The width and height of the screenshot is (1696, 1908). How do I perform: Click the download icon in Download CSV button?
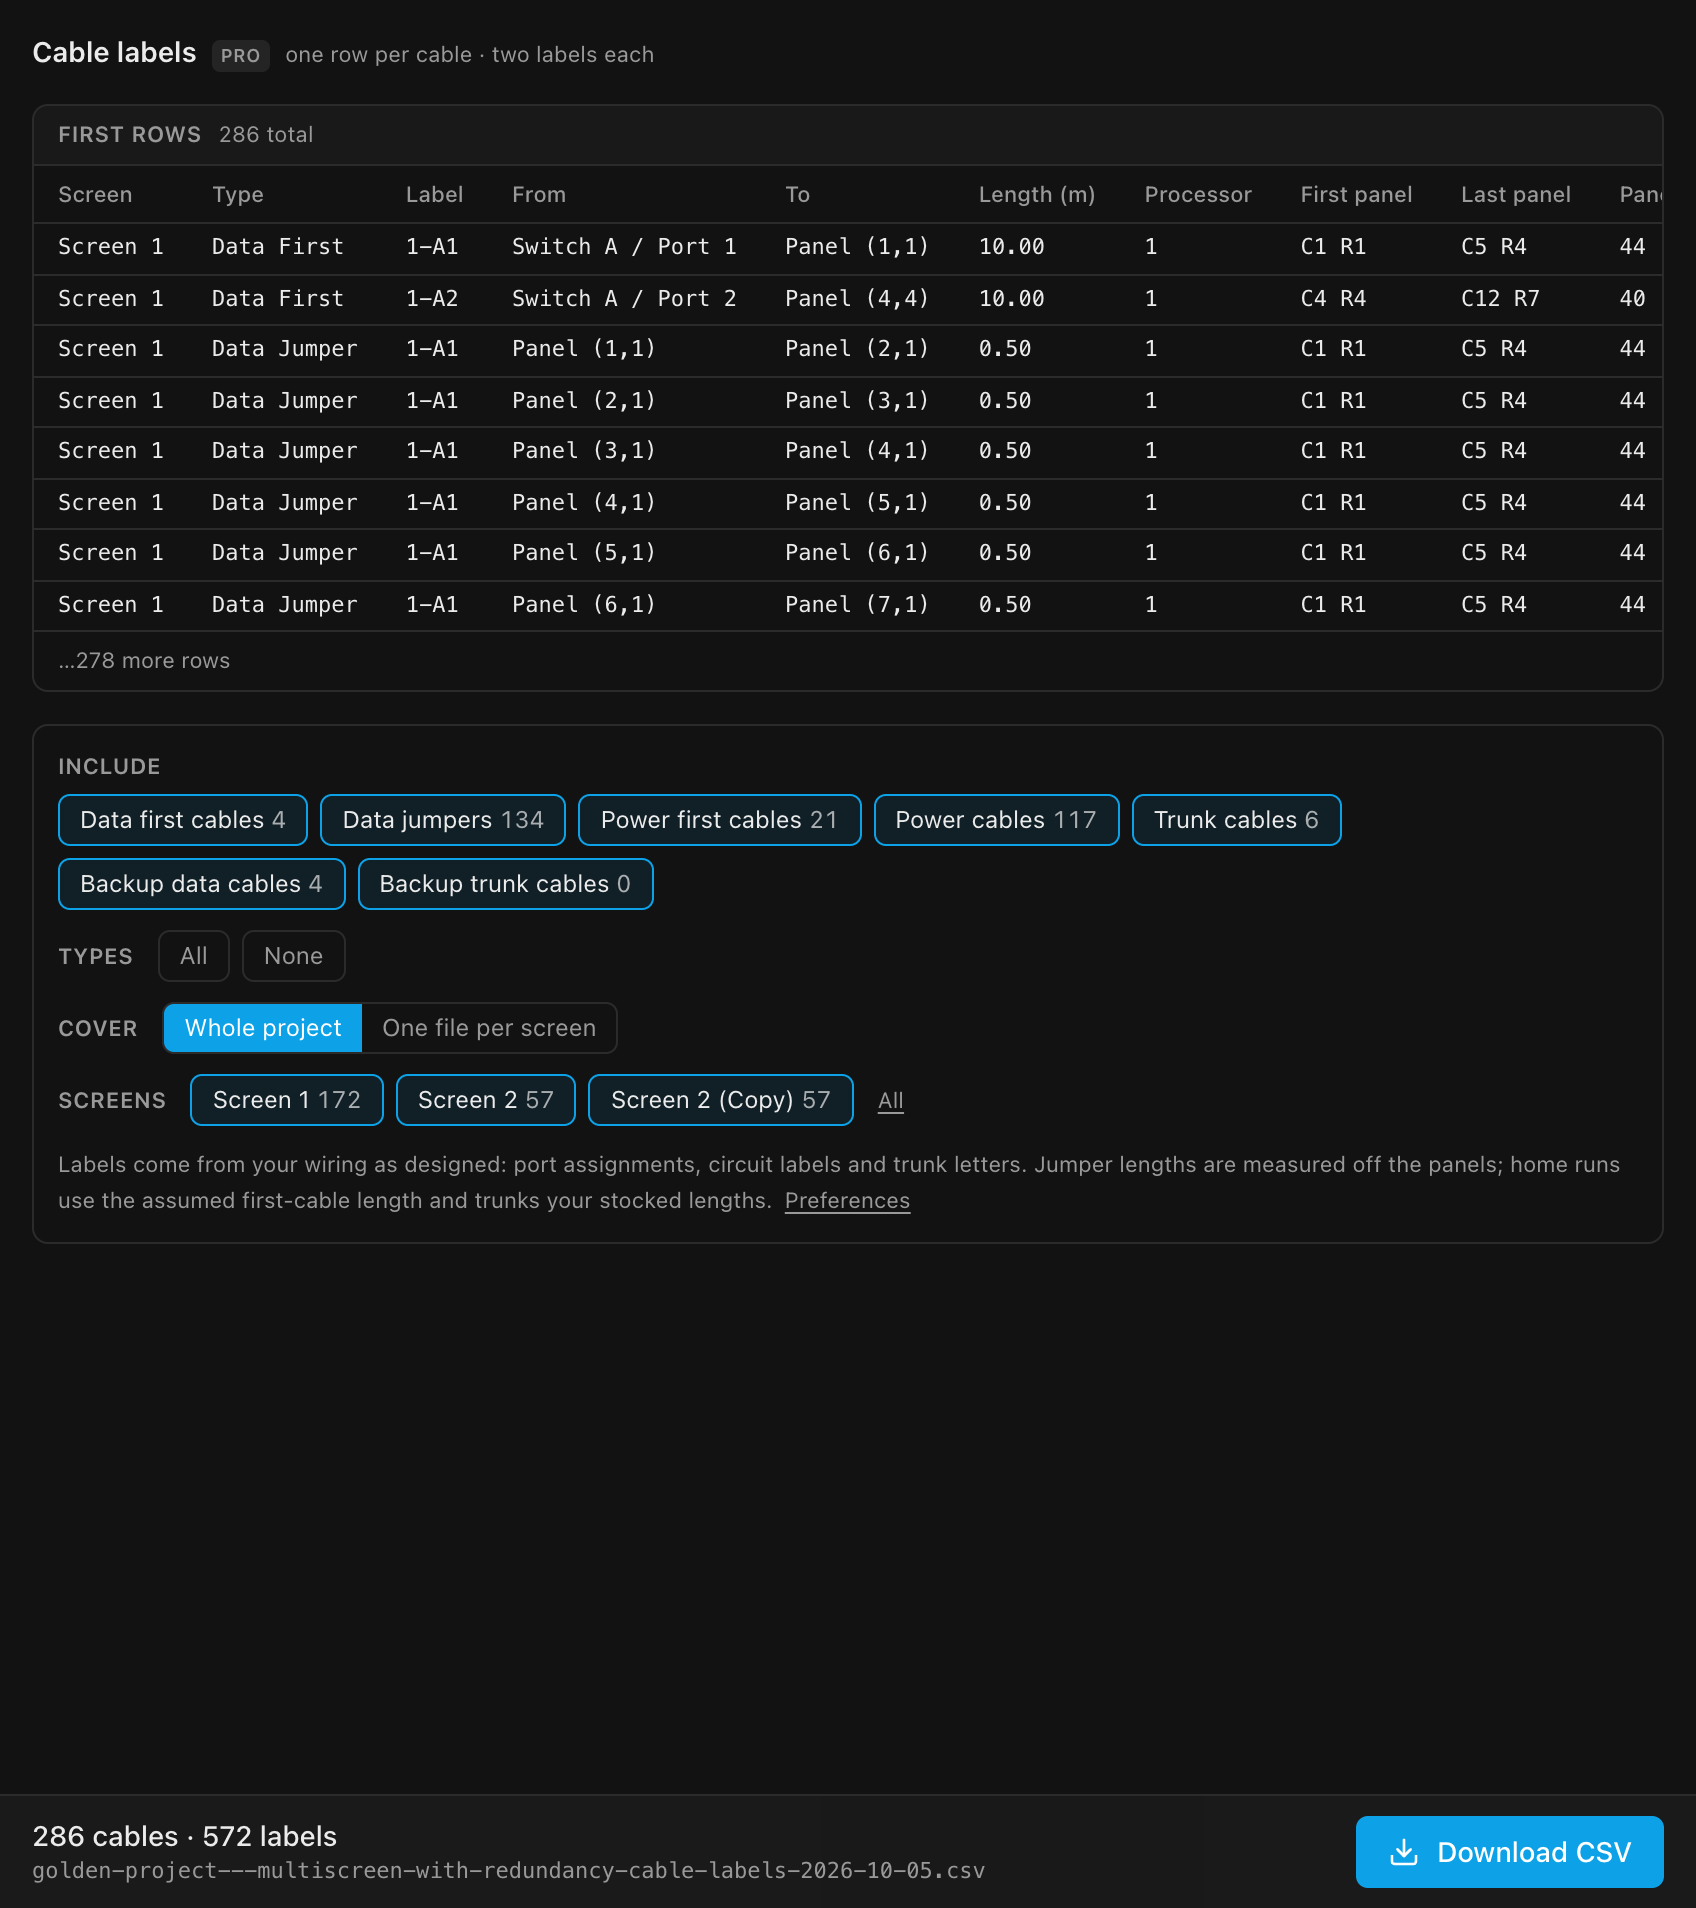click(x=1404, y=1852)
